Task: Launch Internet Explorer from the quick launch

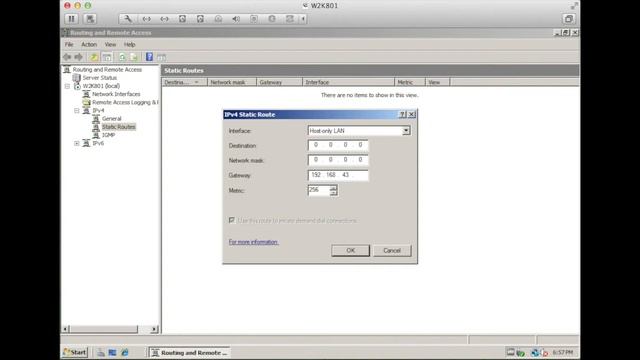Action: tap(125, 353)
